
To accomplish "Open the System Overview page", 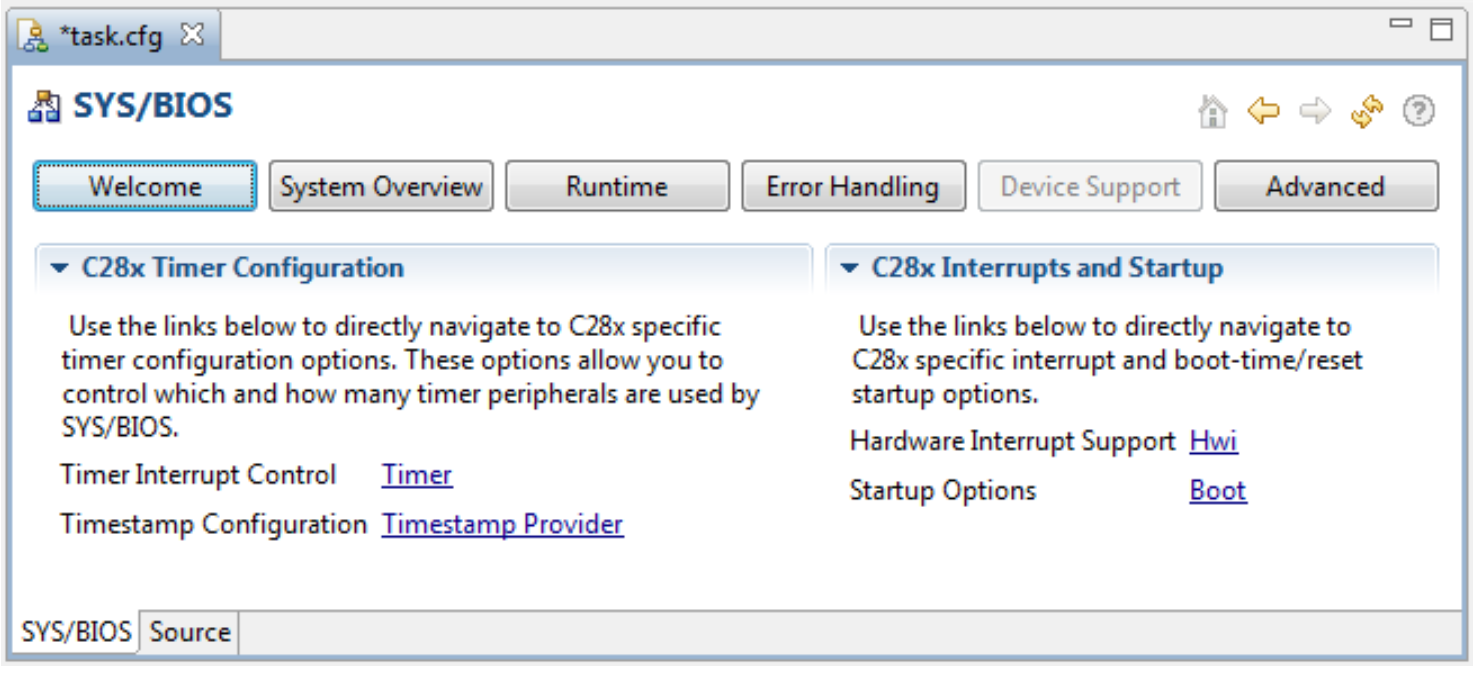I will coord(381,186).
